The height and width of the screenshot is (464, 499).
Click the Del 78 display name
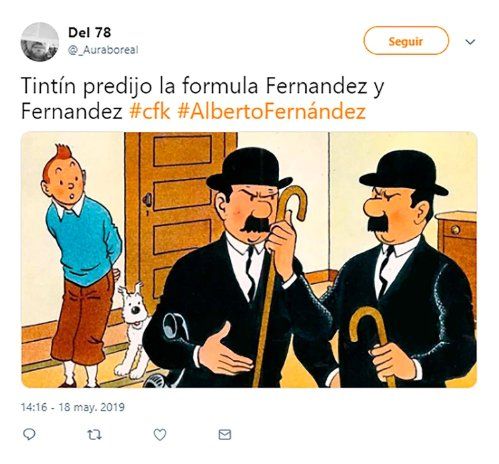coord(89,32)
